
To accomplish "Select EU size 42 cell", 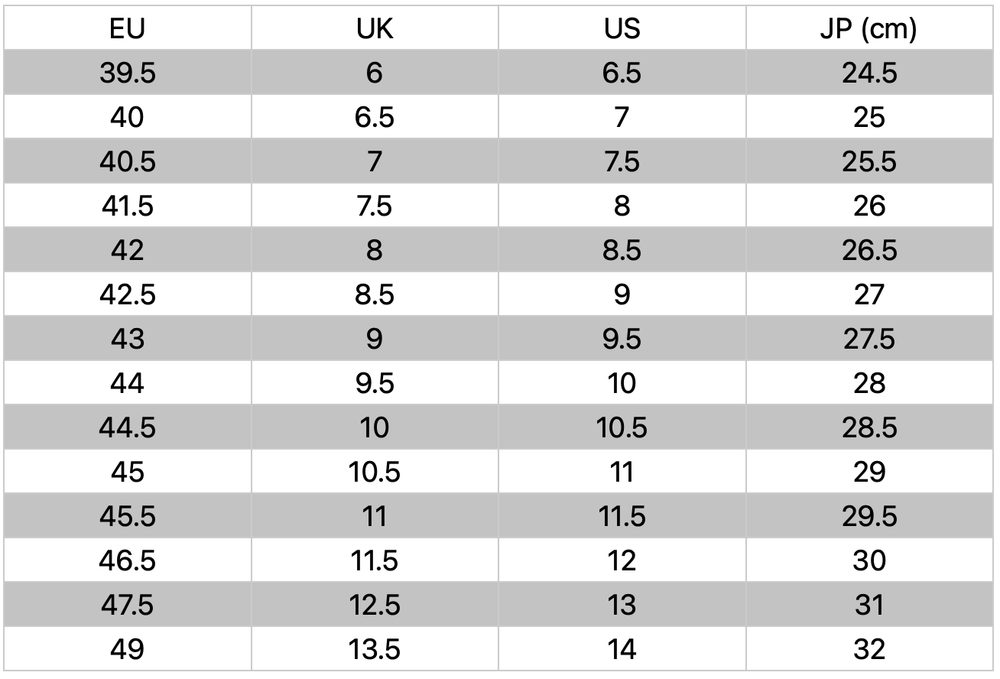I will click(127, 250).
